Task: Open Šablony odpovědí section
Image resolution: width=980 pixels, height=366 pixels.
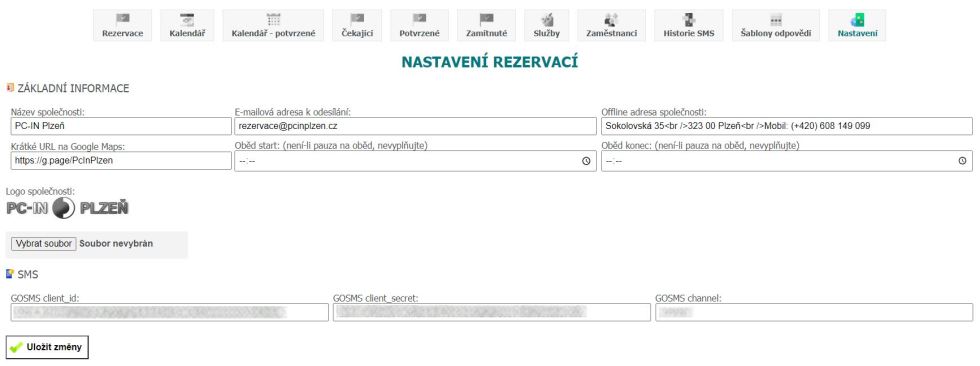Action: (x=776, y=26)
